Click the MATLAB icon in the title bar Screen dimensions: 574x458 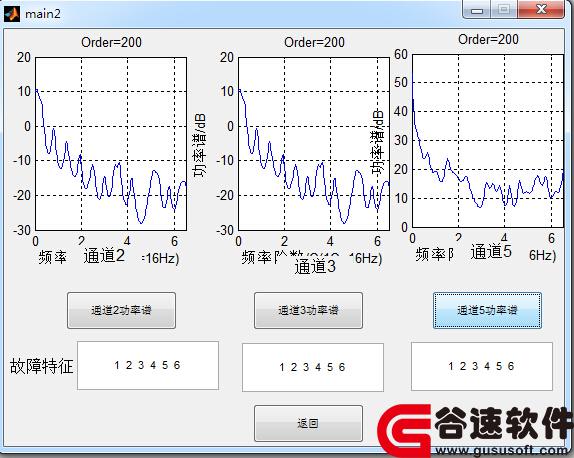[x=12, y=14]
